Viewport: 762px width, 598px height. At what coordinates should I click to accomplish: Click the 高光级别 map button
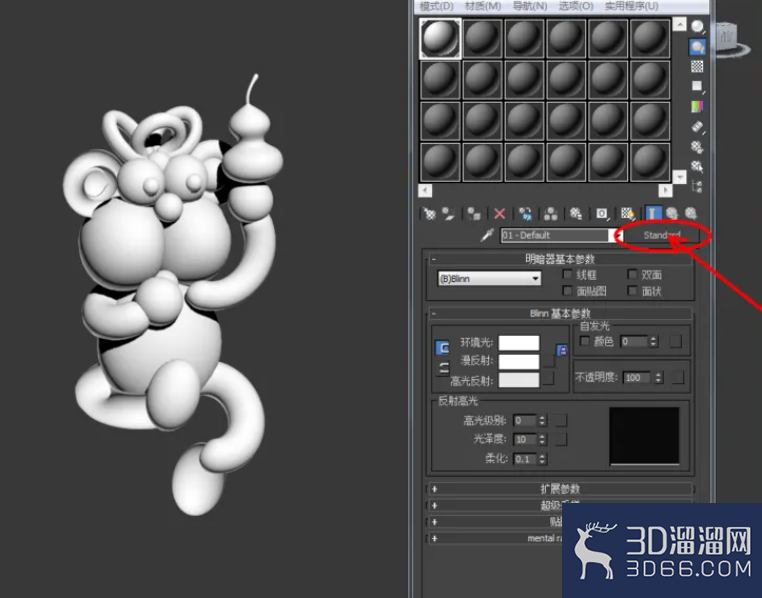[x=561, y=420]
